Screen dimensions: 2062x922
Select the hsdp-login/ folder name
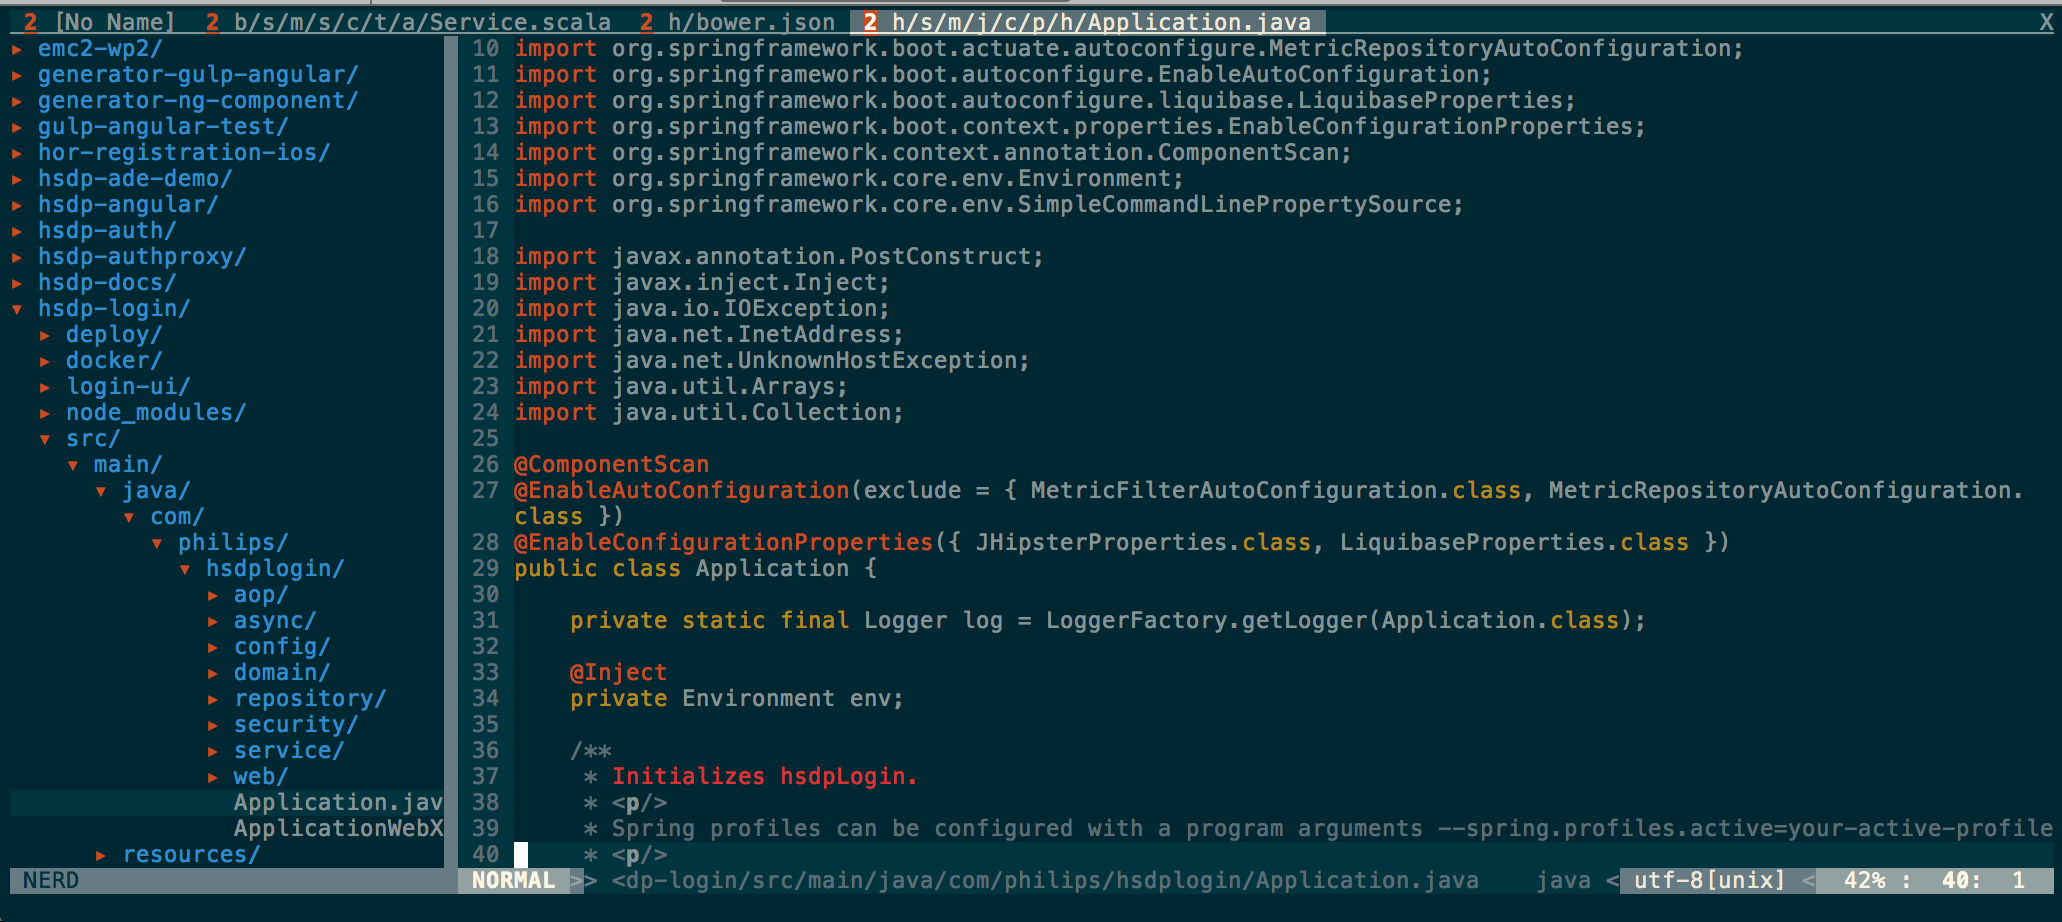(x=114, y=309)
